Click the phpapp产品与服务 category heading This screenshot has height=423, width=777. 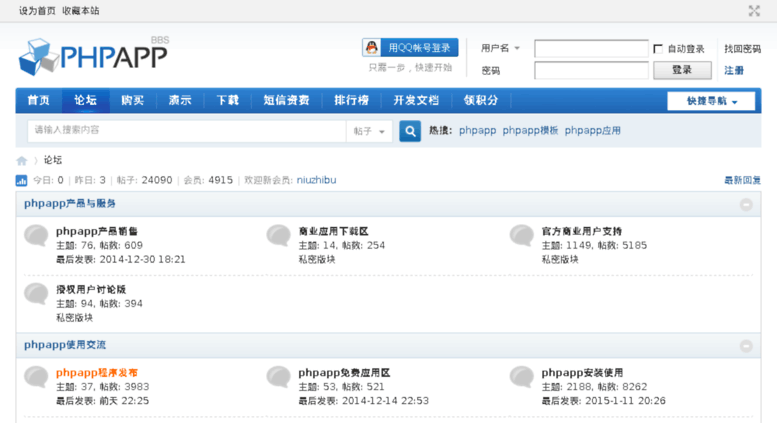click(x=70, y=204)
